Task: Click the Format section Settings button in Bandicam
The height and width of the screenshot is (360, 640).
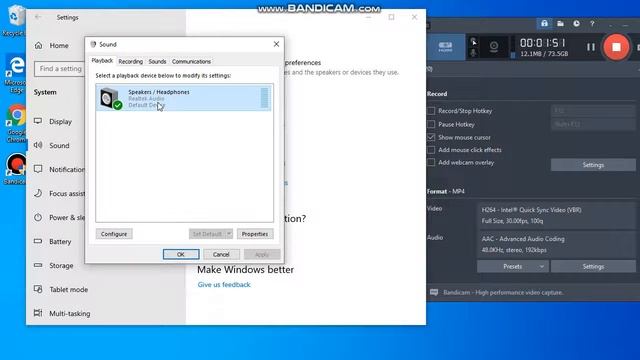Action: click(x=593, y=267)
